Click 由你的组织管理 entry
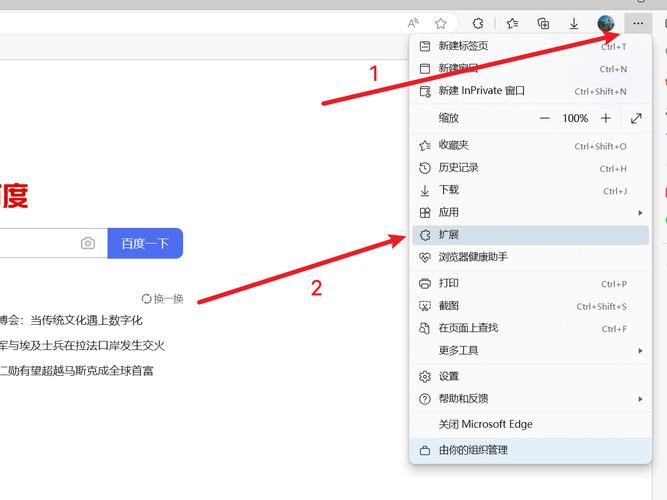 tap(530, 450)
